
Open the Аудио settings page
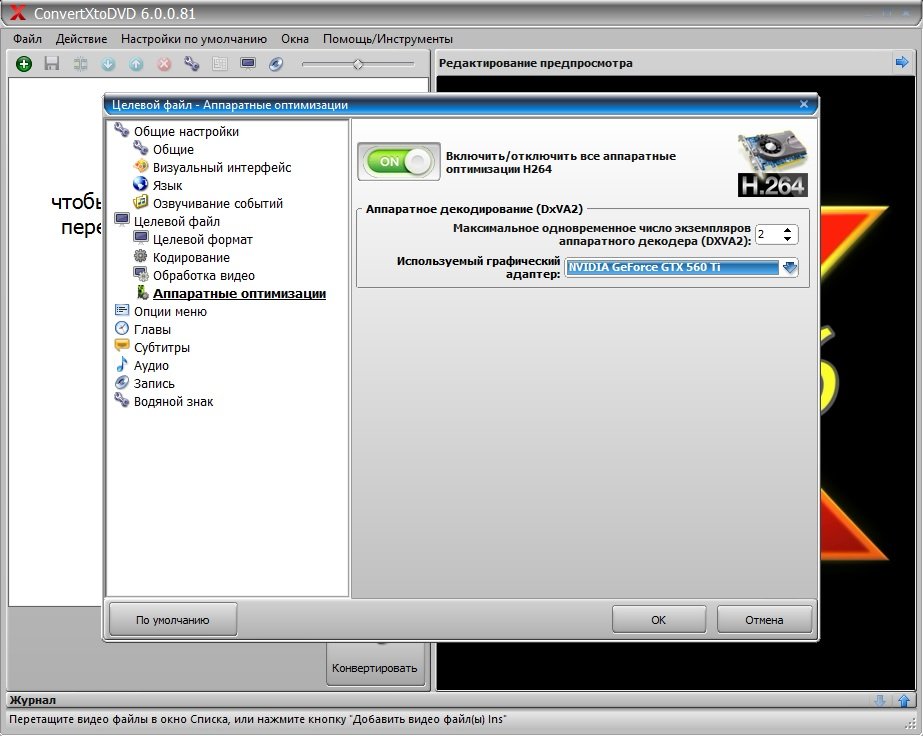tap(151, 366)
